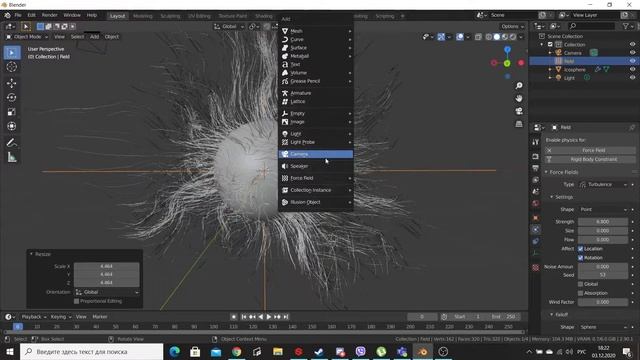Screen dimensions: 640x360
Task: Click the Z axis on navigation gizmo
Action: [x=507, y=50]
